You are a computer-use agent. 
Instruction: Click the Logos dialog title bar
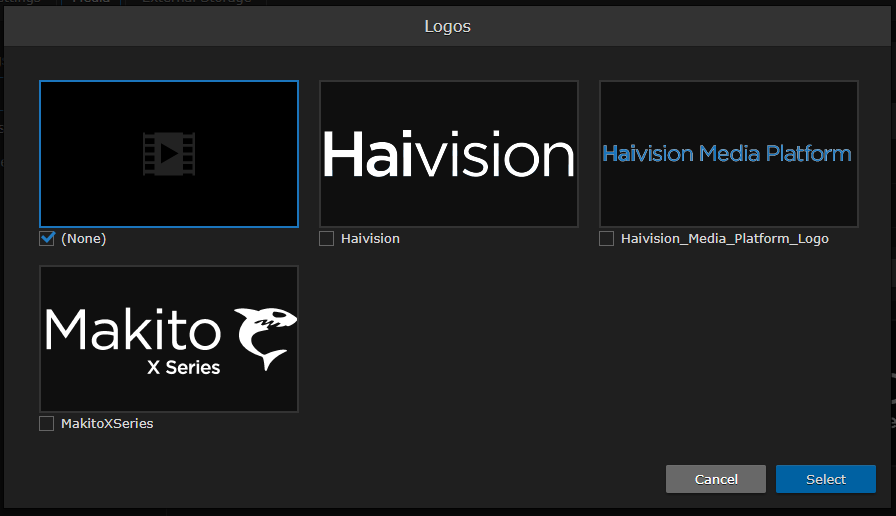point(448,27)
